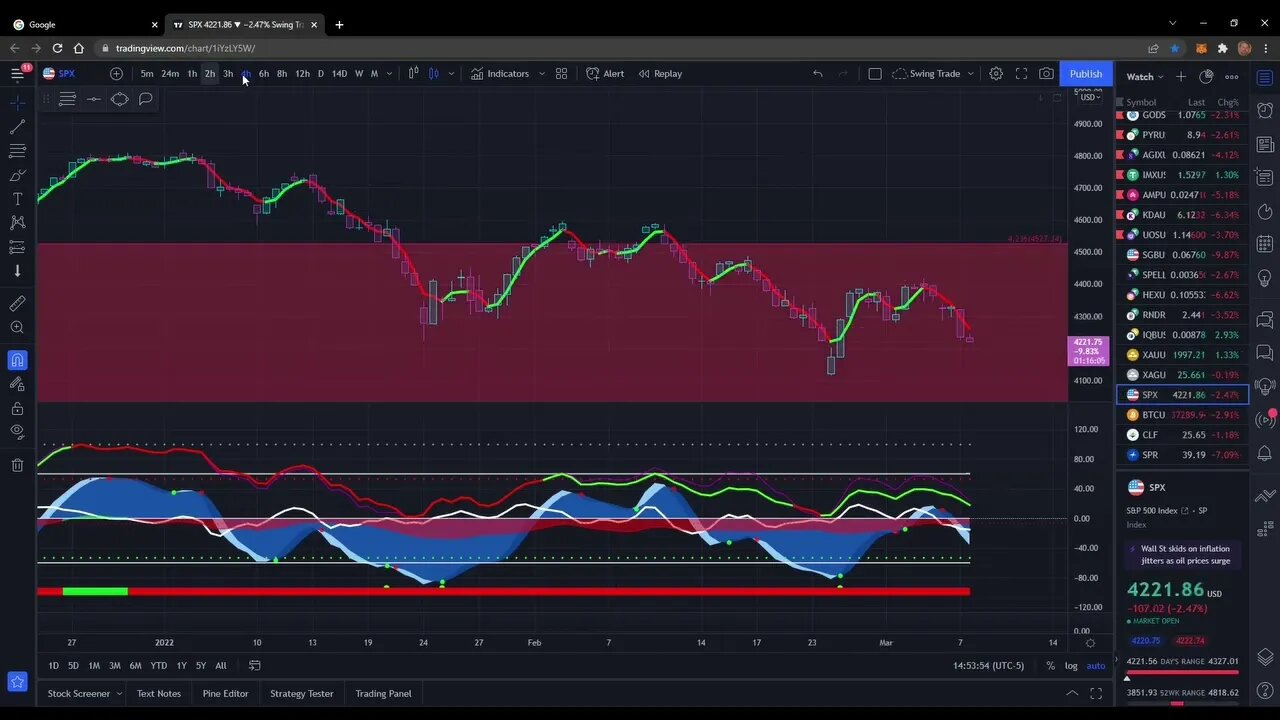The width and height of the screenshot is (1280, 720).
Task: Open the Trading Panel tab
Action: (383, 693)
